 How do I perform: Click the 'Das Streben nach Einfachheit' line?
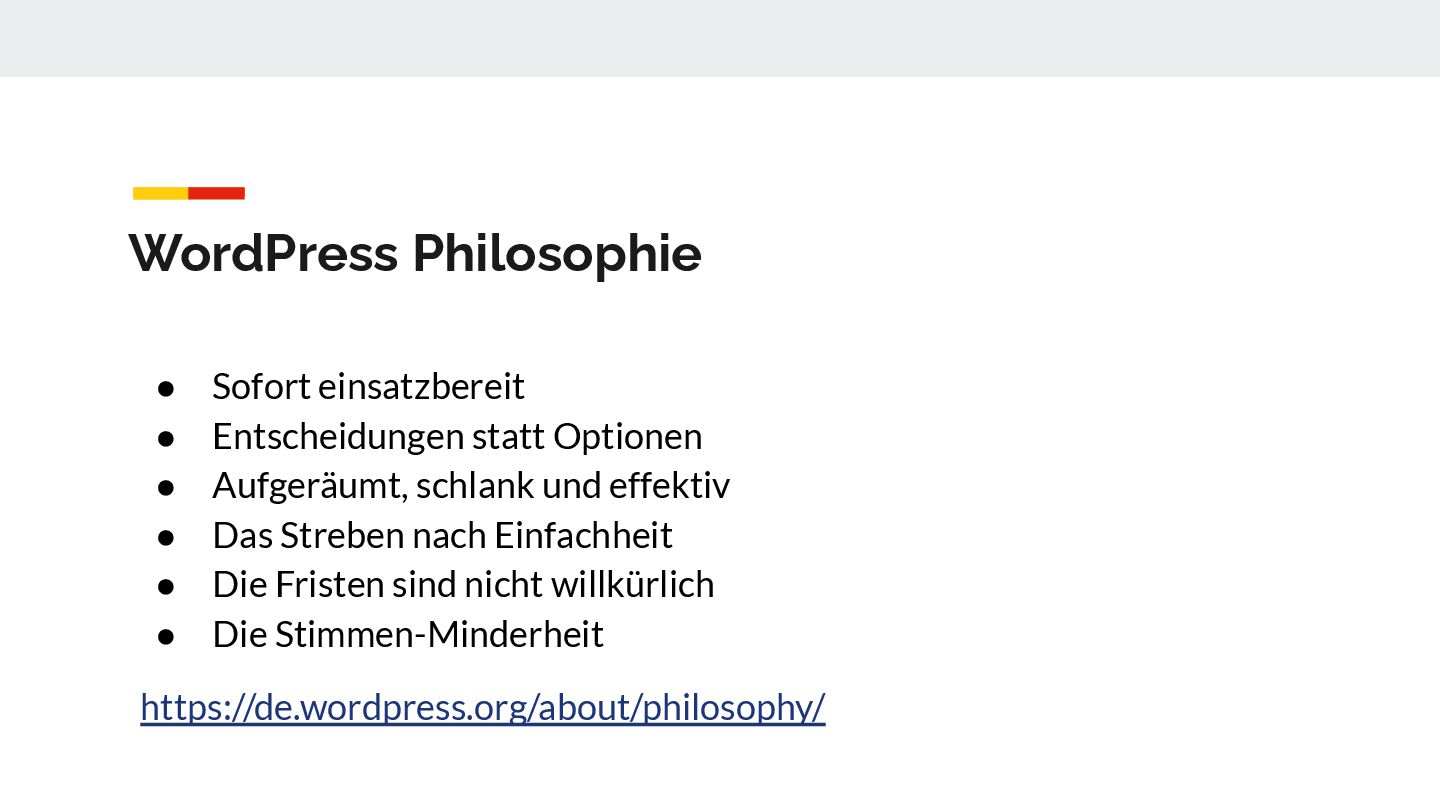point(442,535)
